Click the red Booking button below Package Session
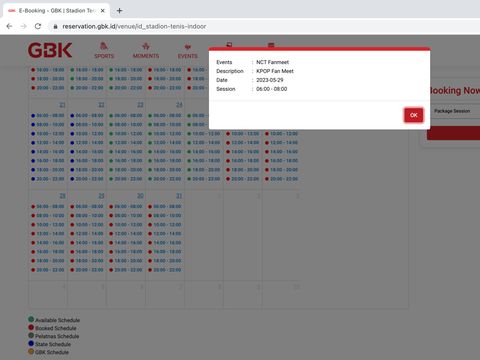480x360 pixels. [x=453, y=133]
